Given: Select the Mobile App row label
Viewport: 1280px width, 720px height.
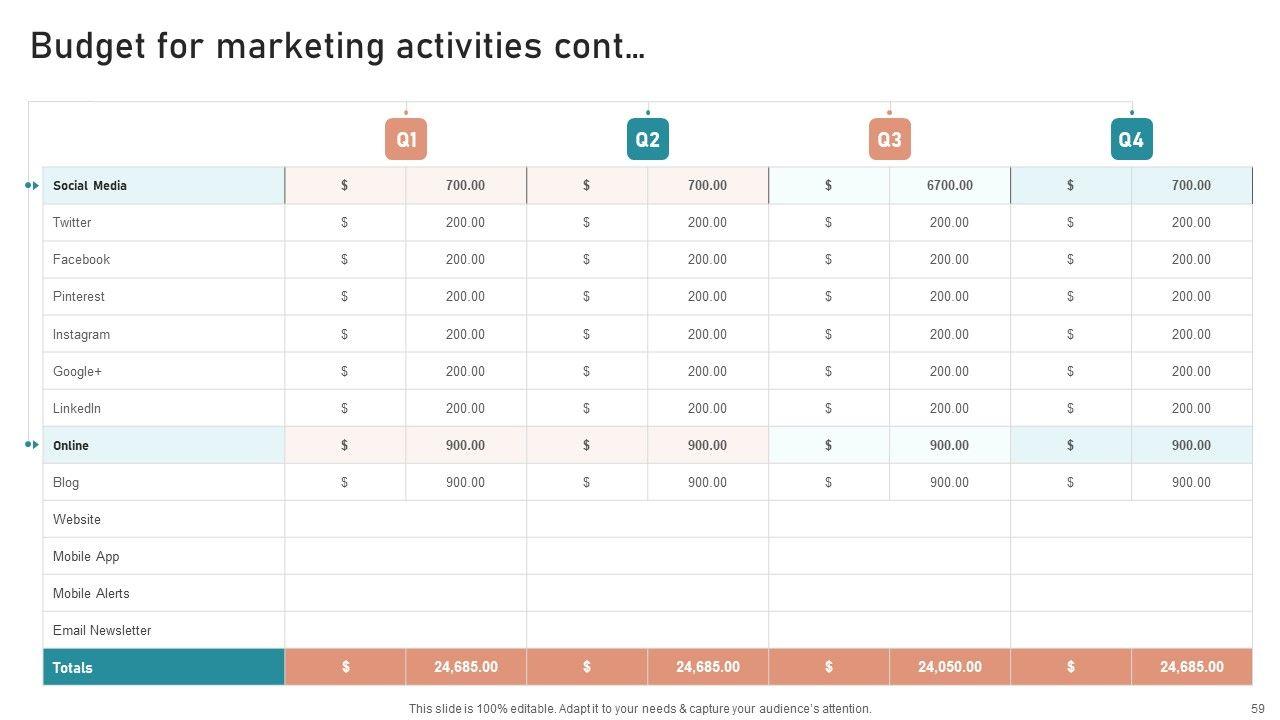Looking at the screenshot, I should tap(86, 557).
